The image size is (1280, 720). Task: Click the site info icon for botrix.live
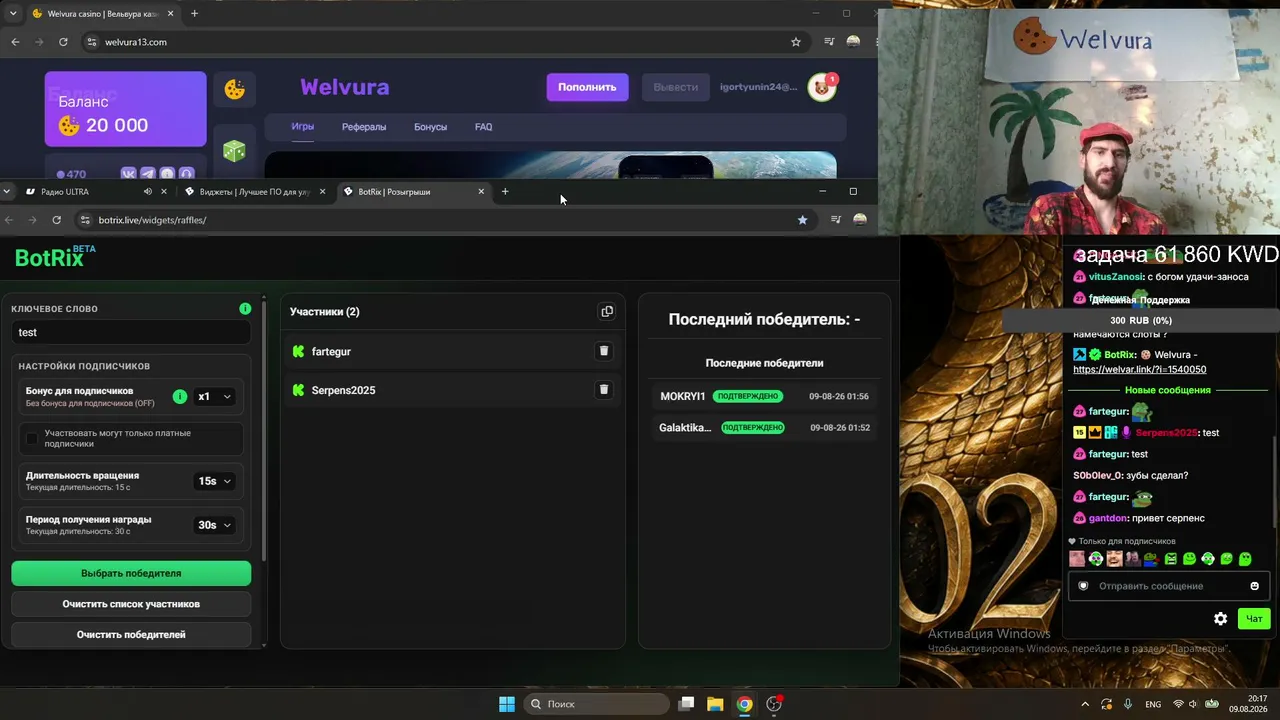point(87,220)
